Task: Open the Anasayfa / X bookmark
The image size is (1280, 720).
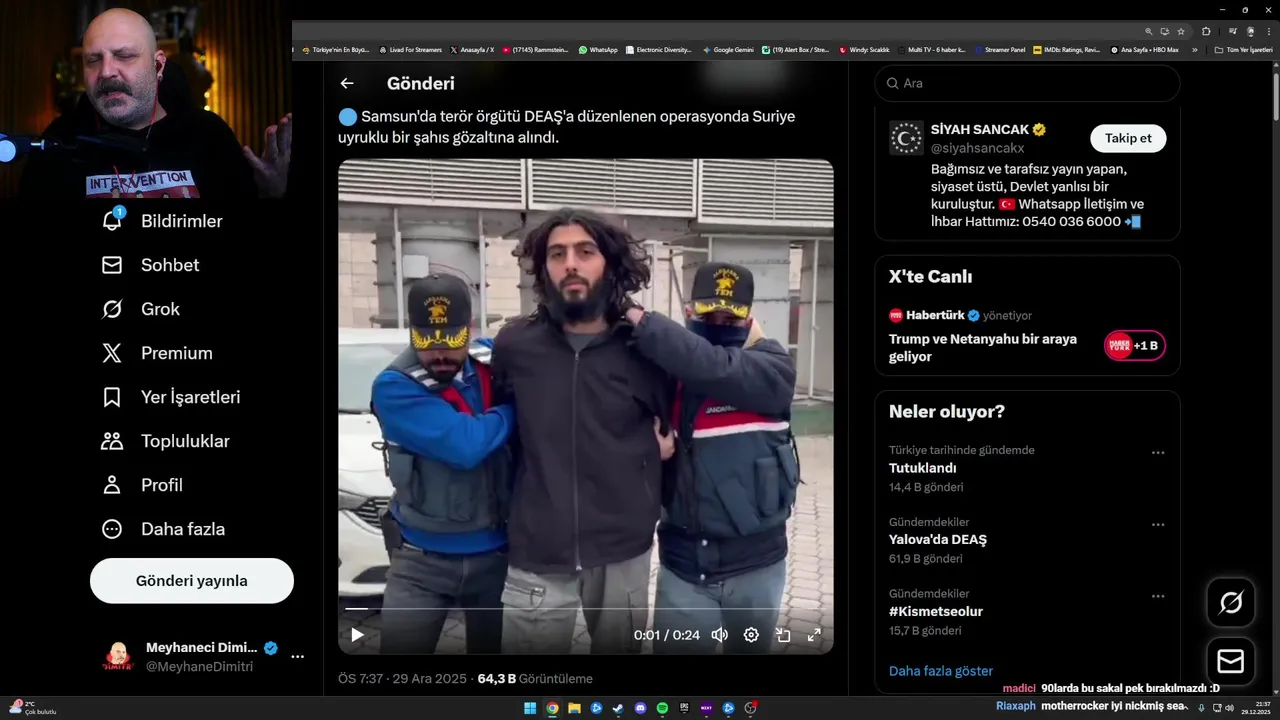Action: [x=472, y=49]
